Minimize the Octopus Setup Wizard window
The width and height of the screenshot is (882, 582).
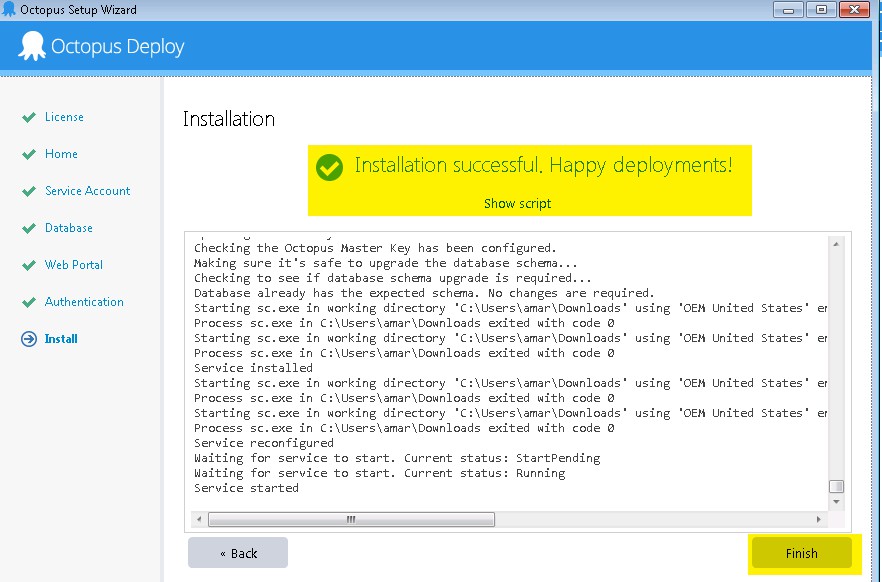[788, 10]
